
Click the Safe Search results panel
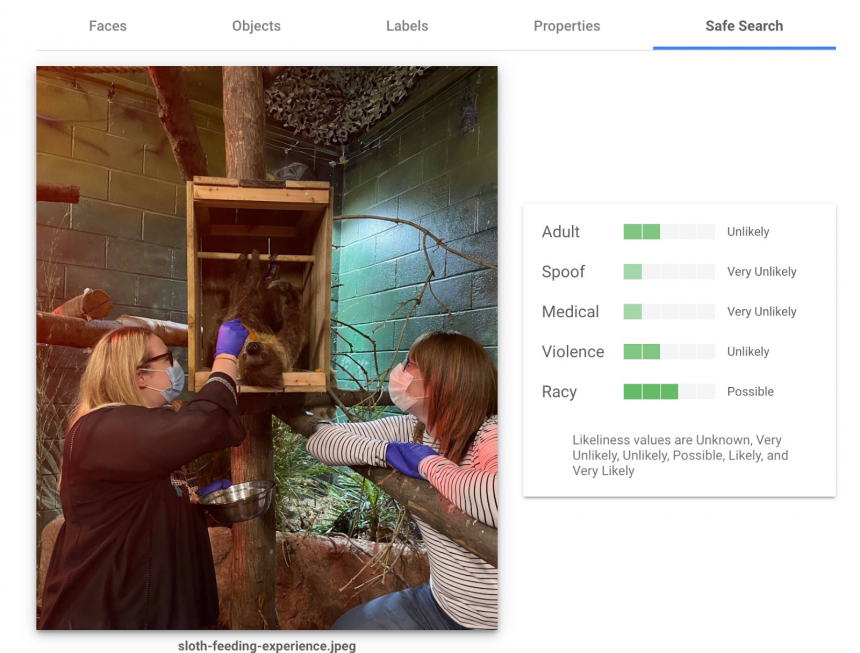coord(679,350)
